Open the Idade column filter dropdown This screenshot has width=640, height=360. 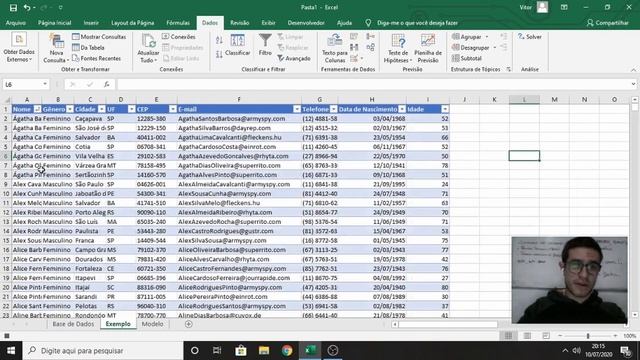(445, 109)
